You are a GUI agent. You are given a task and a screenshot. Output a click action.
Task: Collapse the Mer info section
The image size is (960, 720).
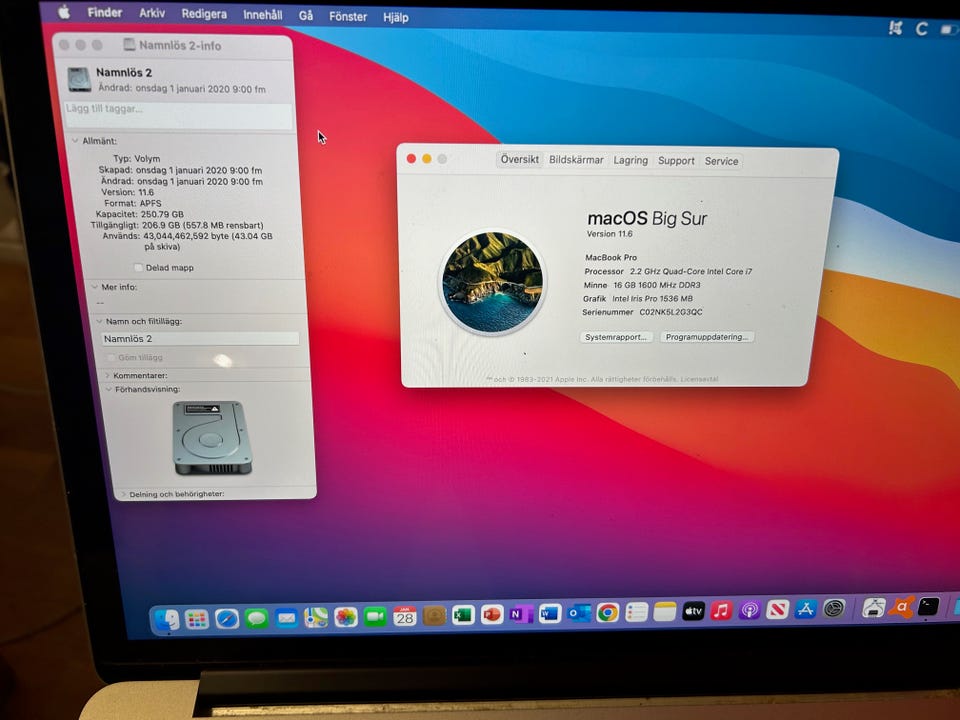[94, 287]
